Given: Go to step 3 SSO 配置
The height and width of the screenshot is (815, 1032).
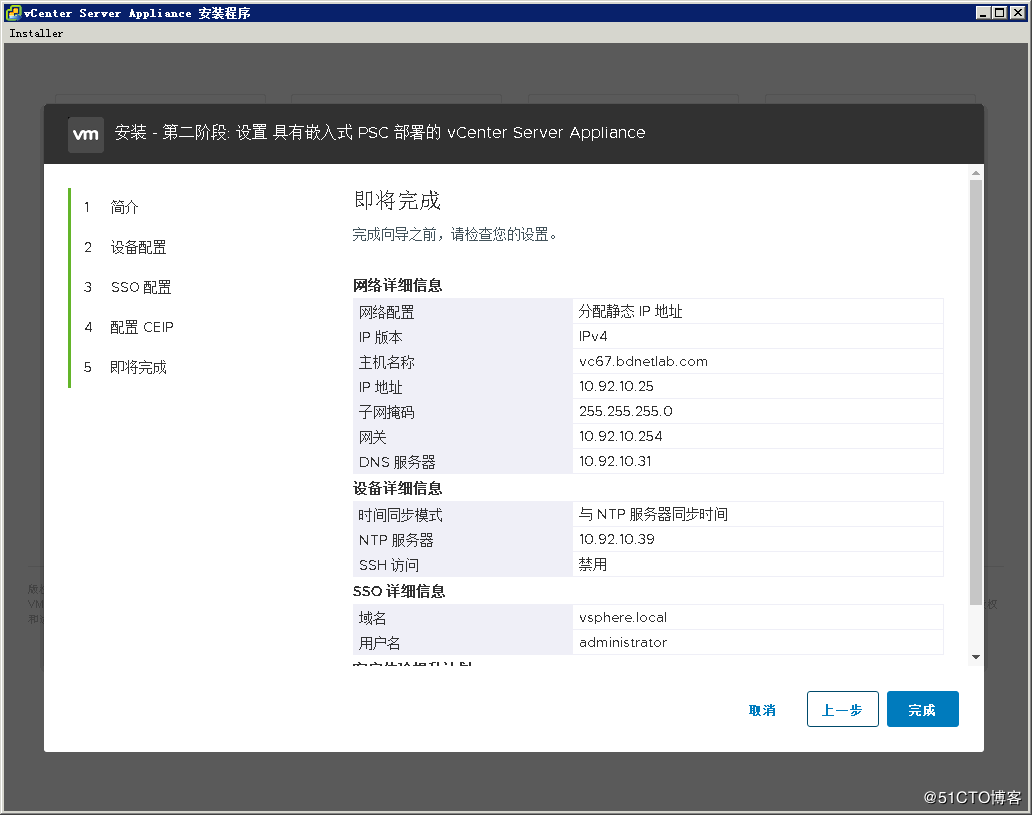Looking at the screenshot, I should click(127, 288).
